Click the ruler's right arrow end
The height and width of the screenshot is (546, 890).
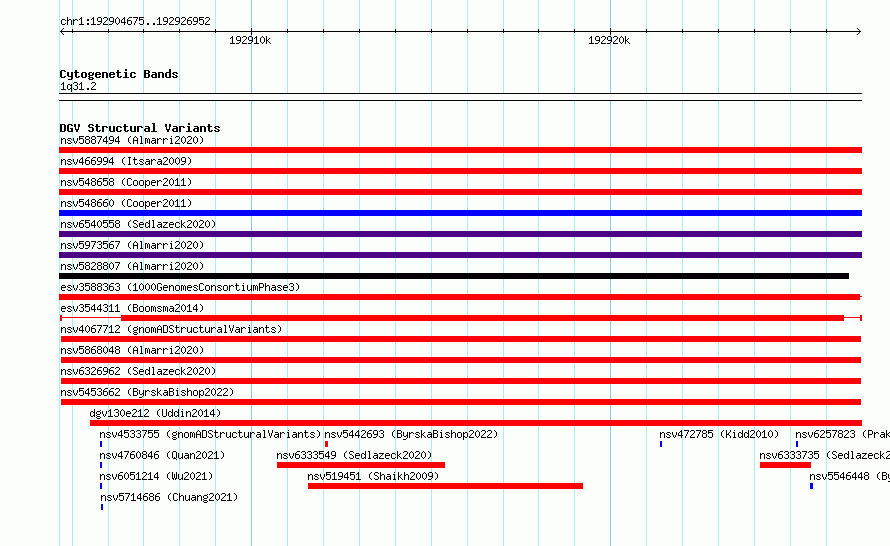[859, 31]
